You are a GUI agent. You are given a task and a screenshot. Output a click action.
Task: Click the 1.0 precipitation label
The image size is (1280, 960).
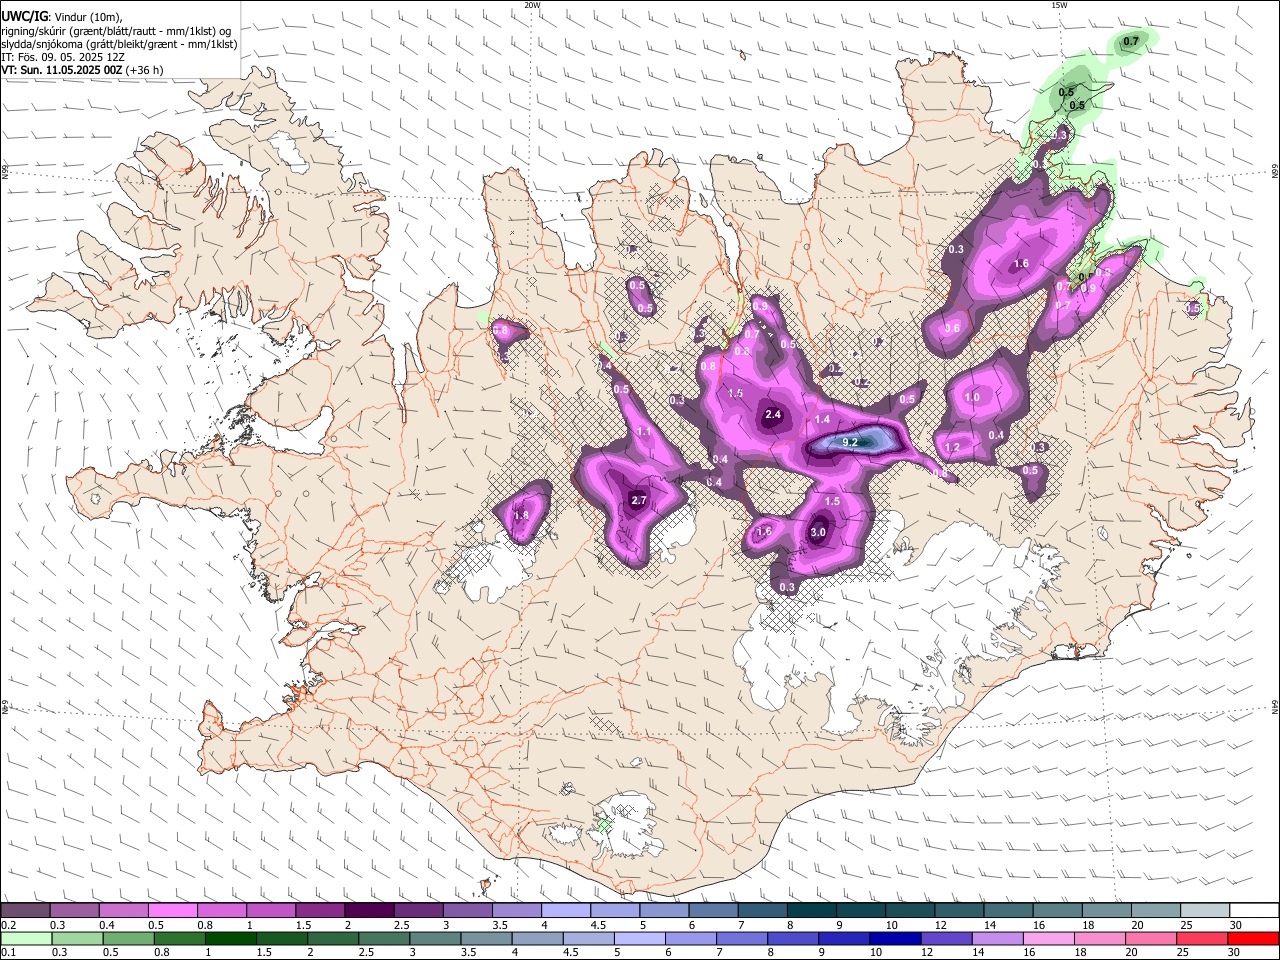click(x=971, y=397)
